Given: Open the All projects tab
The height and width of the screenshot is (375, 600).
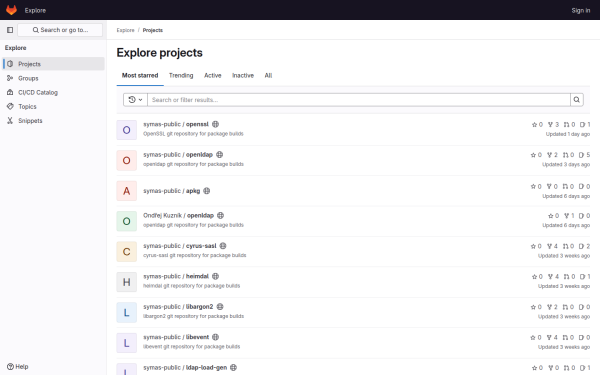Looking at the screenshot, I should pyautogui.click(x=268, y=76).
